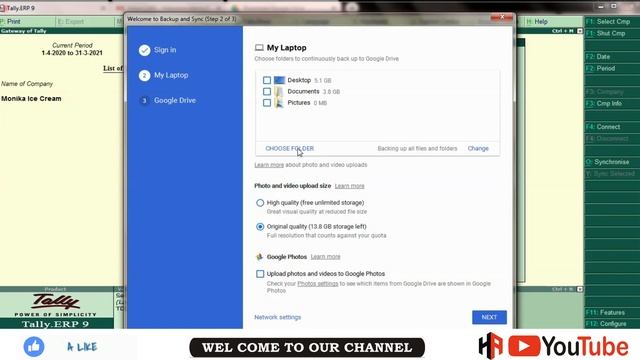Open Learn more about photo and video uploads

[x=269, y=165]
